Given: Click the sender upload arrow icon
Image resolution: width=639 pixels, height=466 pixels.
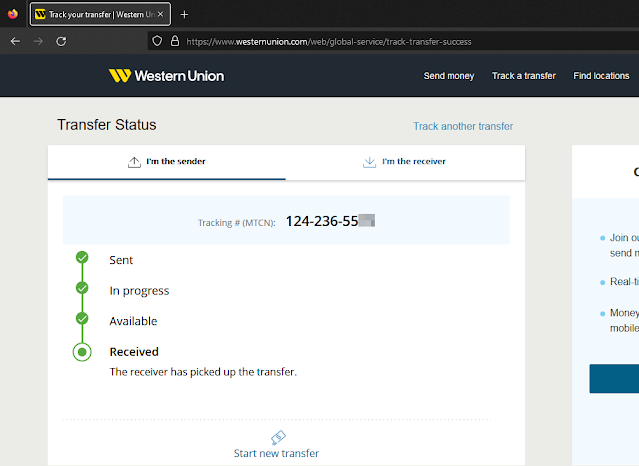Looking at the screenshot, I should 134,162.
